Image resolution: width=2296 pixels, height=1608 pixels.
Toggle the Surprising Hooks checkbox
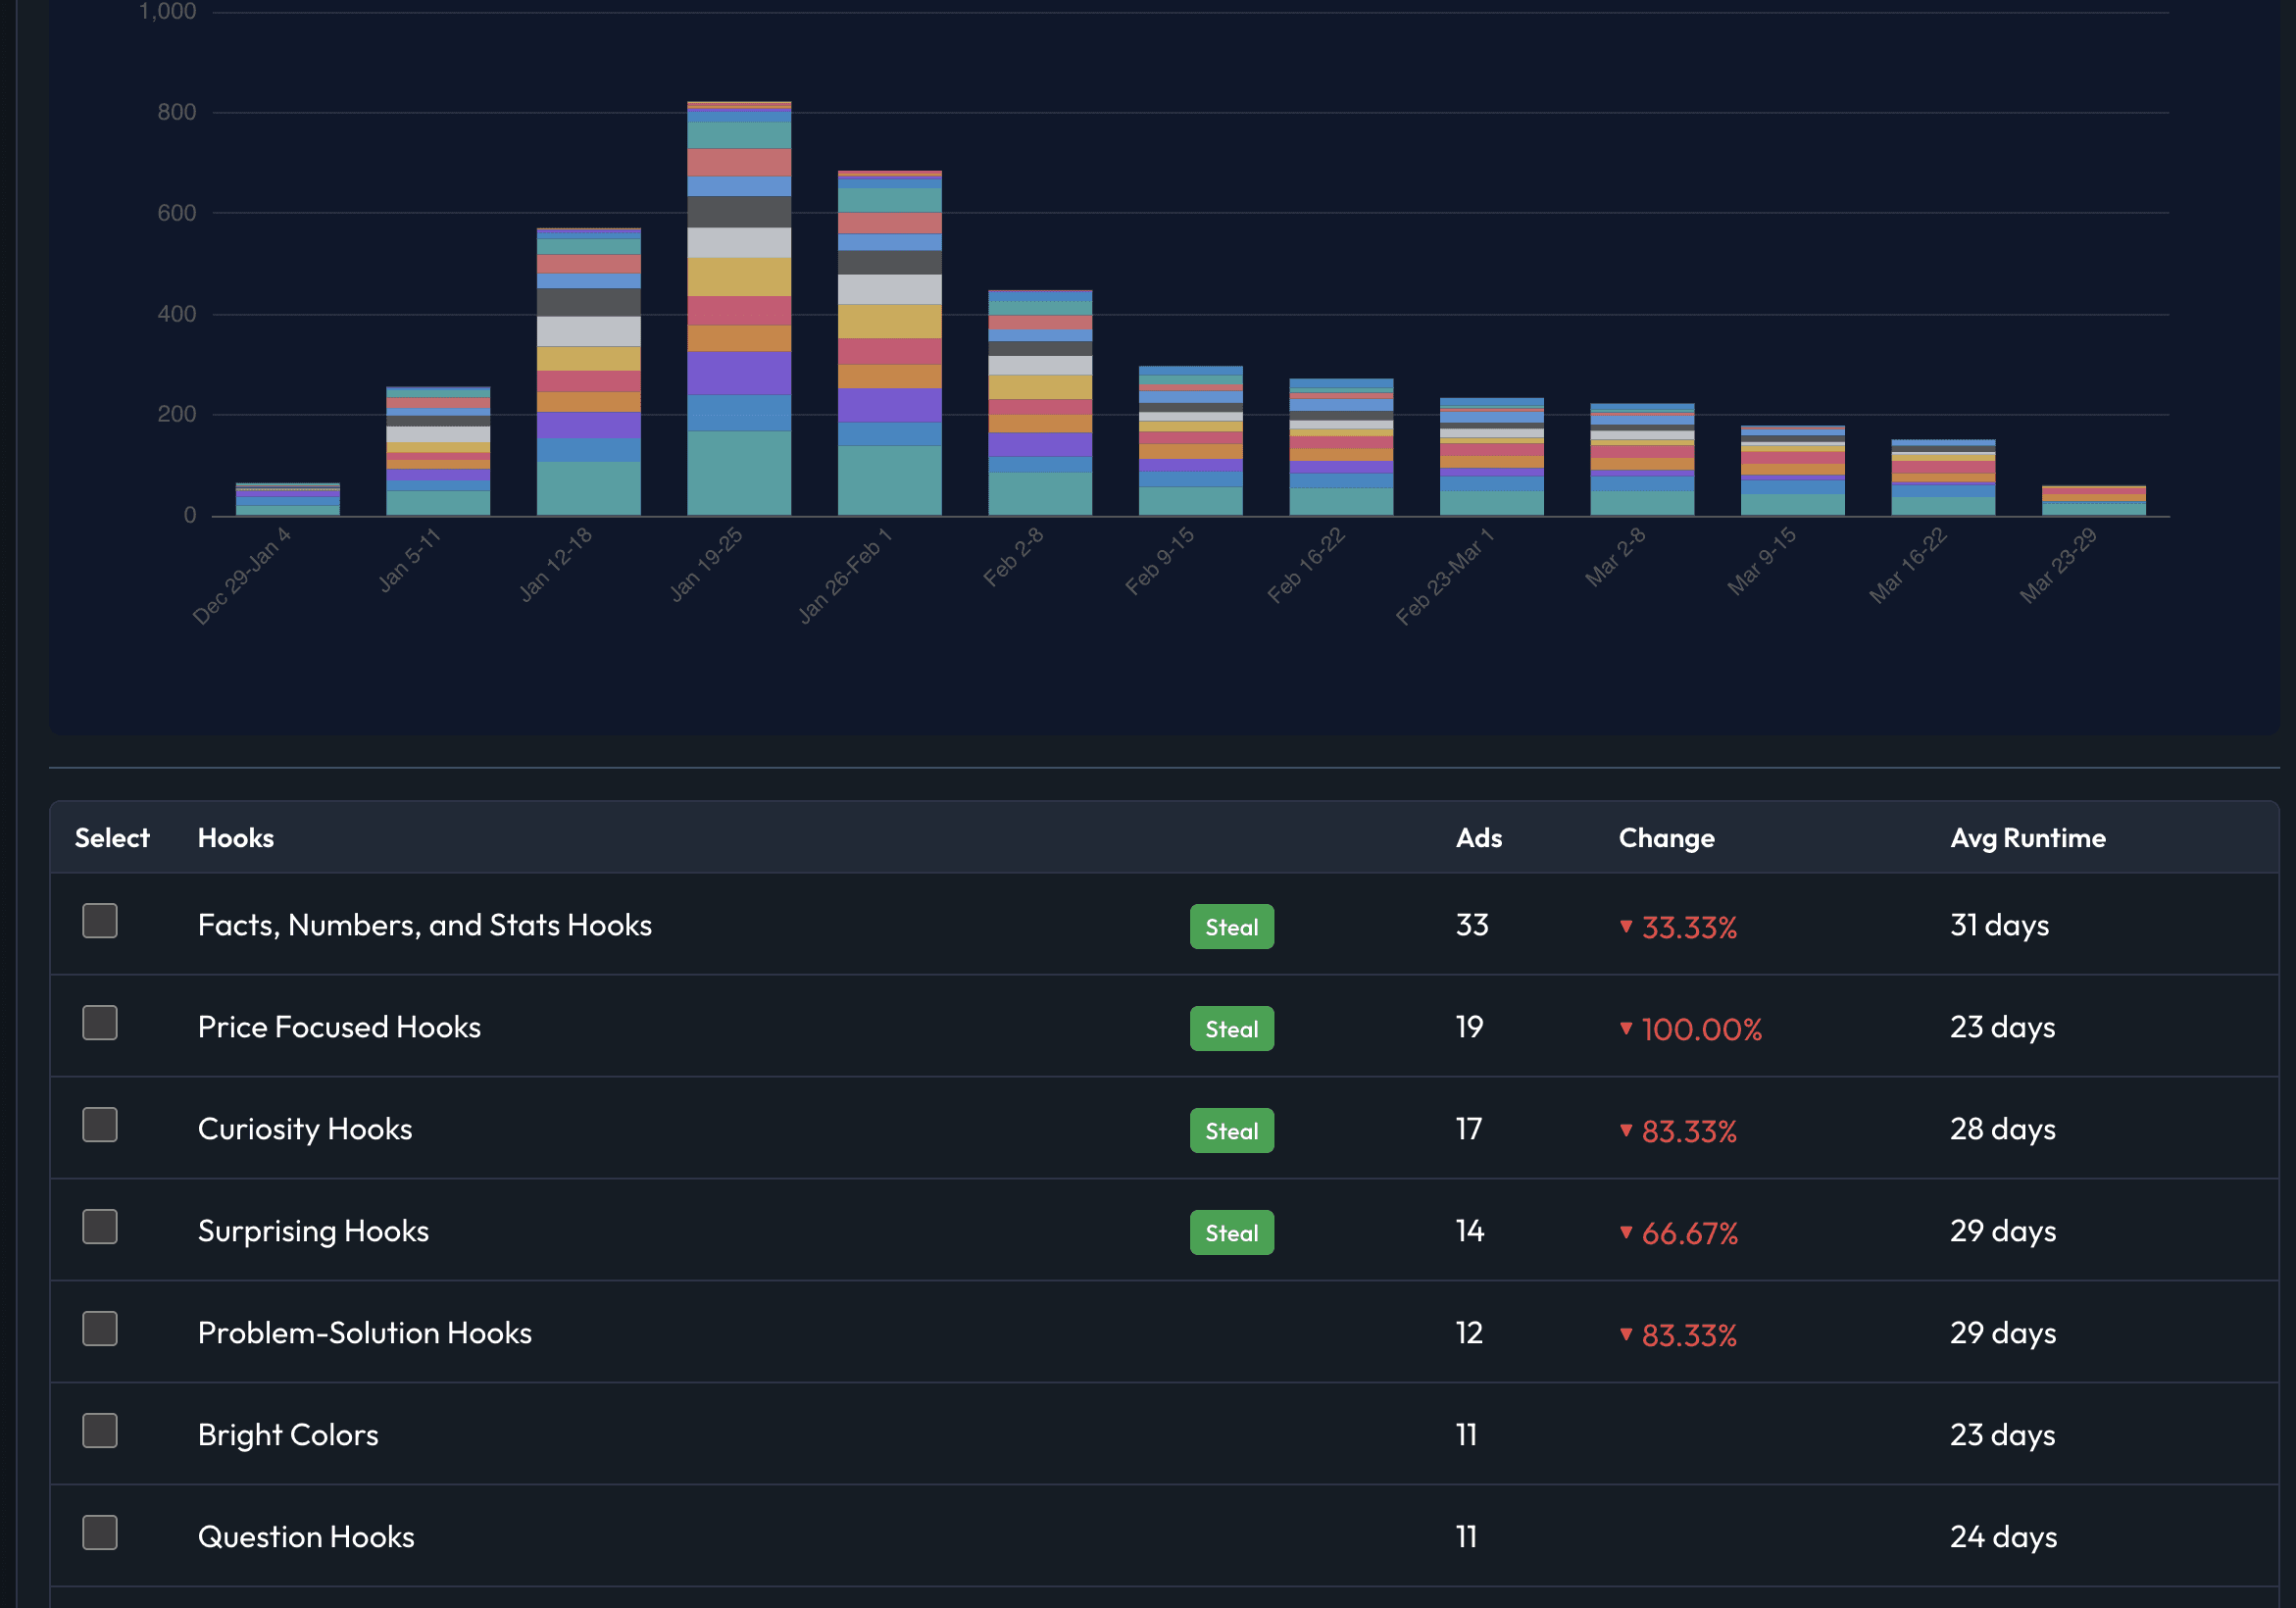click(x=100, y=1227)
